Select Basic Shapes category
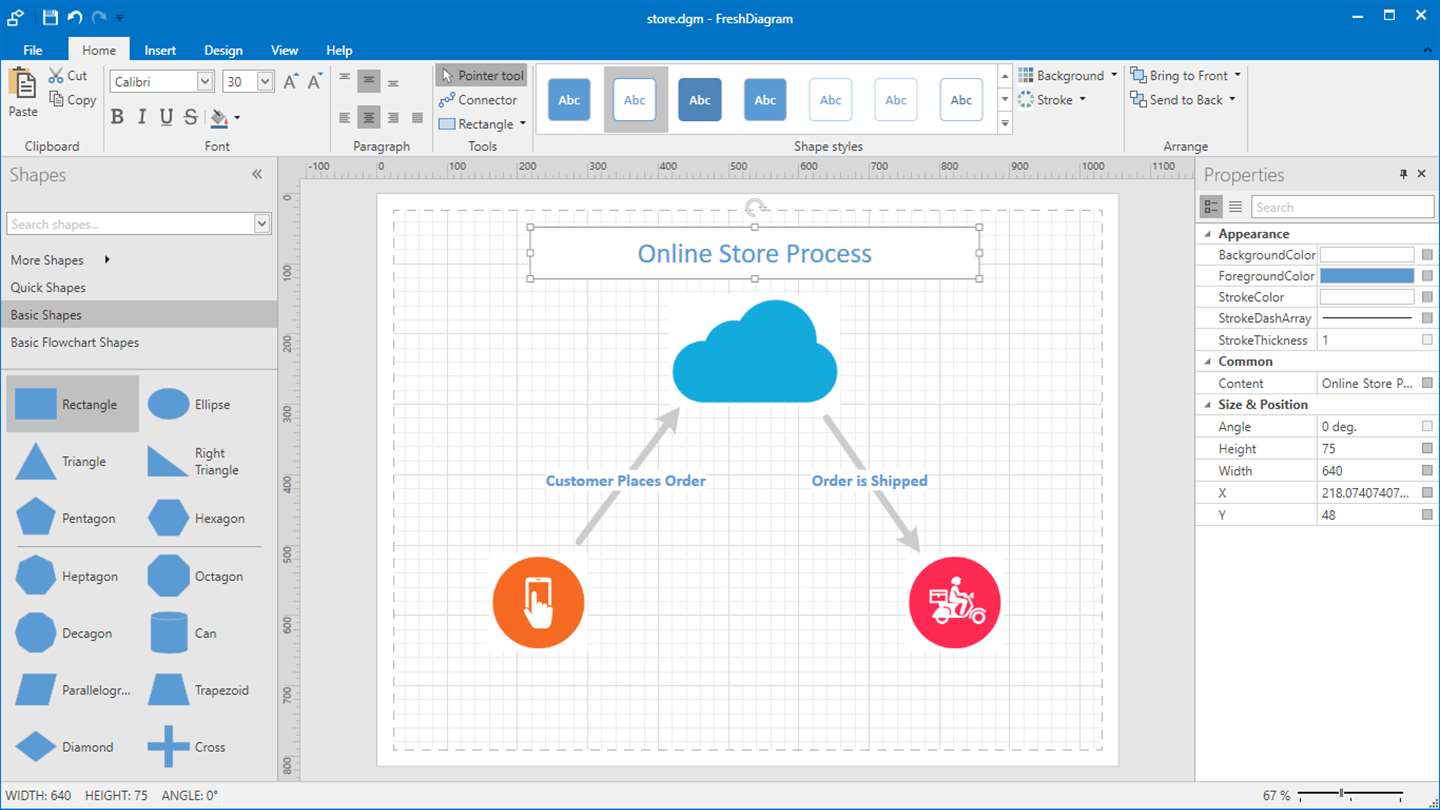 point(139,315)
